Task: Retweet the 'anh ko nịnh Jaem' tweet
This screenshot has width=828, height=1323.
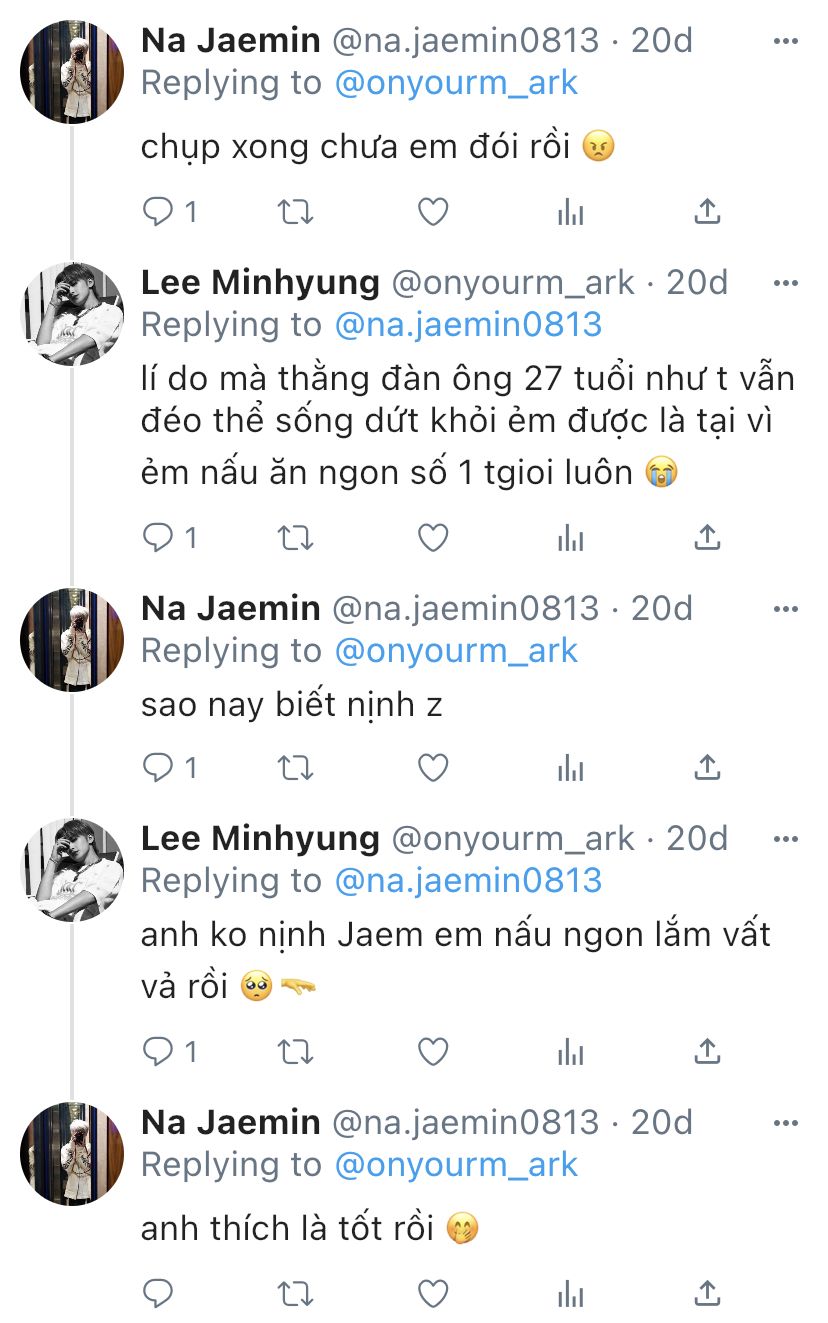Action: (x=295, y=1051)
